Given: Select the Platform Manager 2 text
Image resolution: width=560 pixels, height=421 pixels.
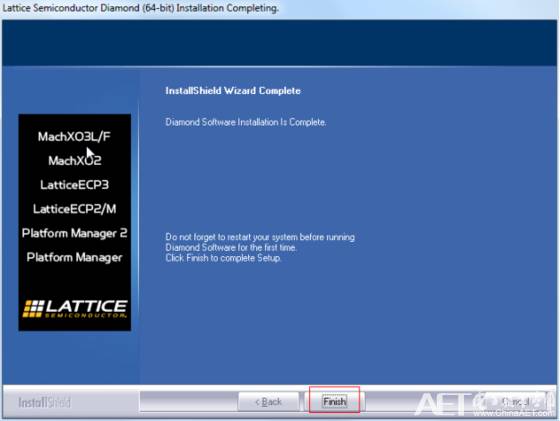Looking at the screenshot, I should coord(75,233).
